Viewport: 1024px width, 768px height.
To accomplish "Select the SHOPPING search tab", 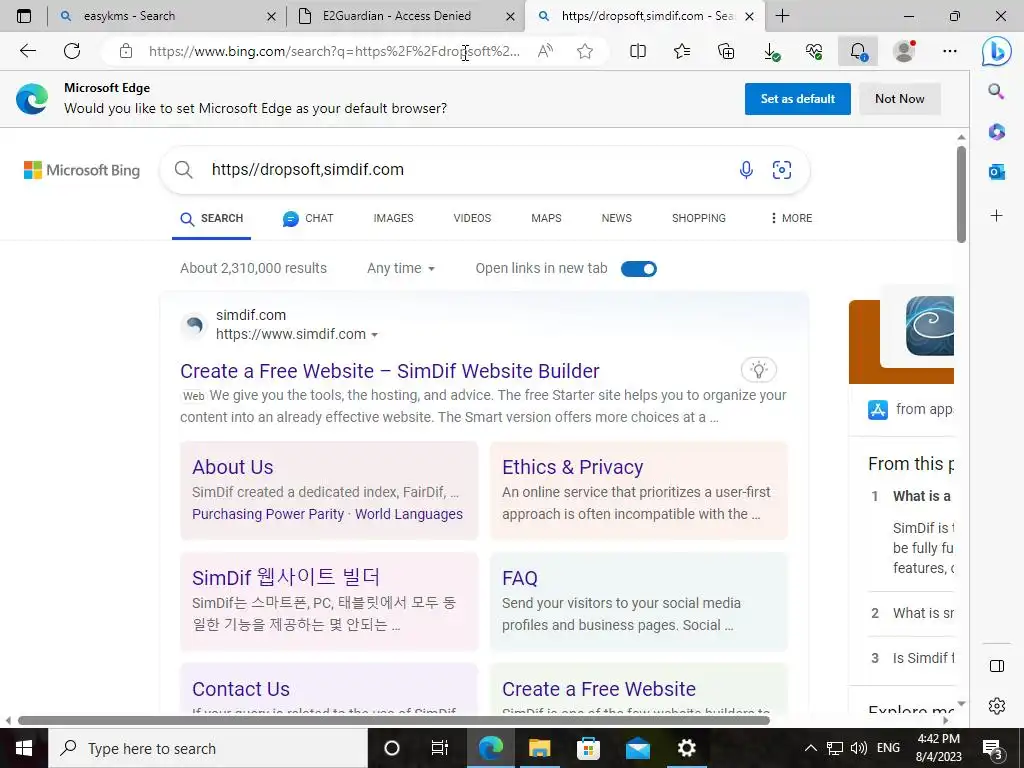I will [699, 218].
